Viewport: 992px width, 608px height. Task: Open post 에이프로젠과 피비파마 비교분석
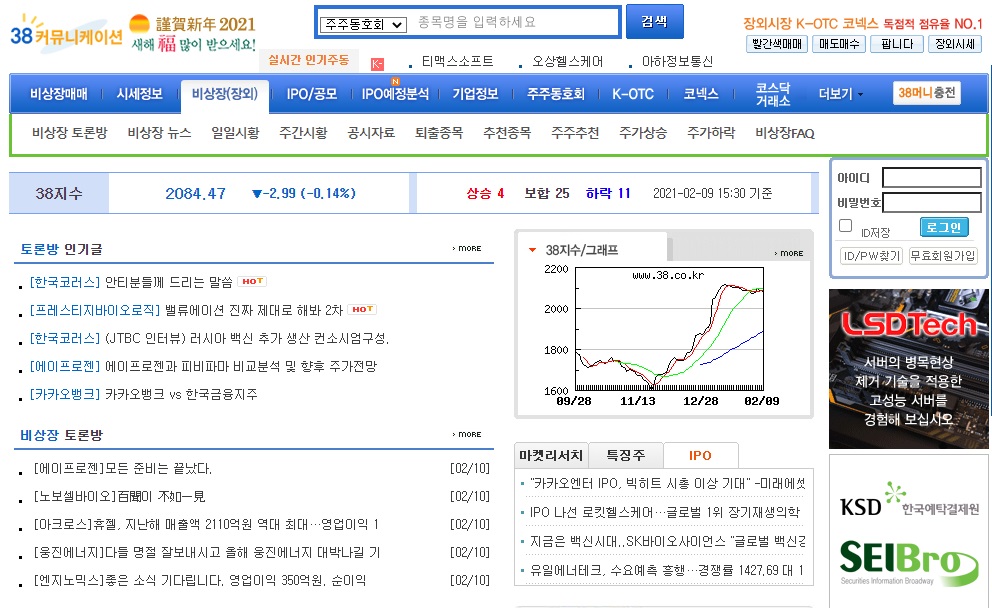click(x=240, y=366)
